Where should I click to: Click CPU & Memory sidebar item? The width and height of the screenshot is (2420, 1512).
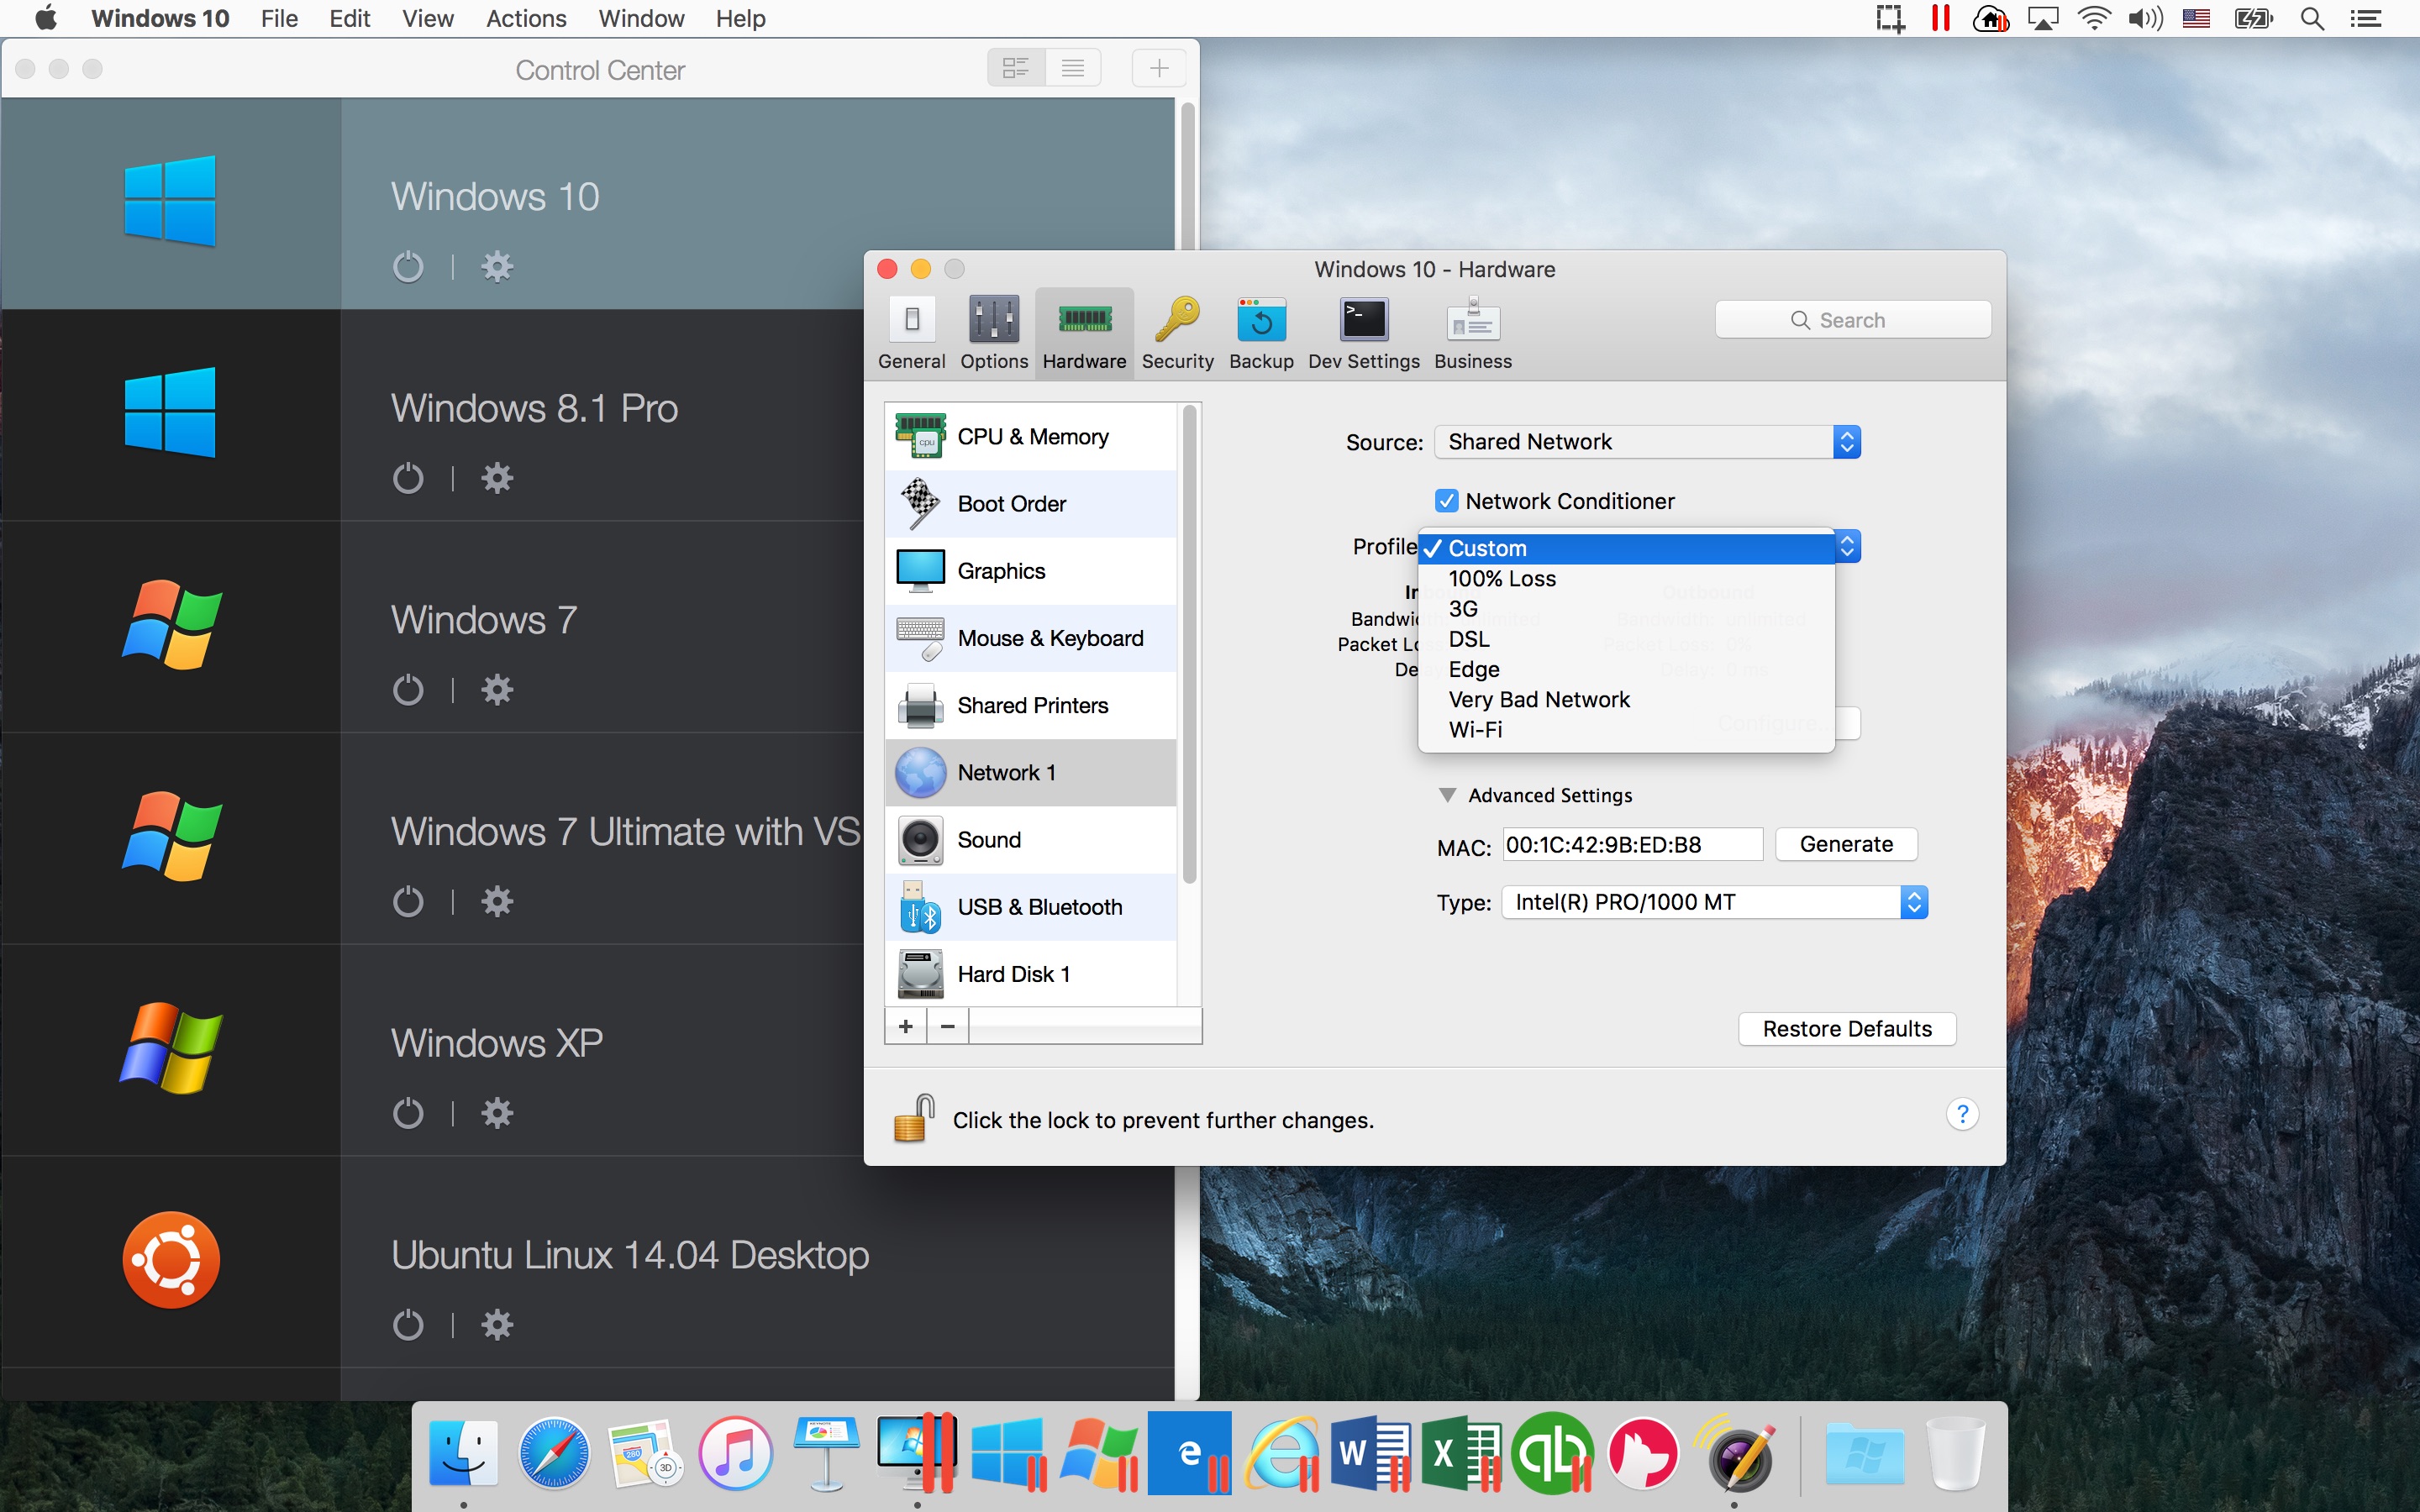point(1031,435)
